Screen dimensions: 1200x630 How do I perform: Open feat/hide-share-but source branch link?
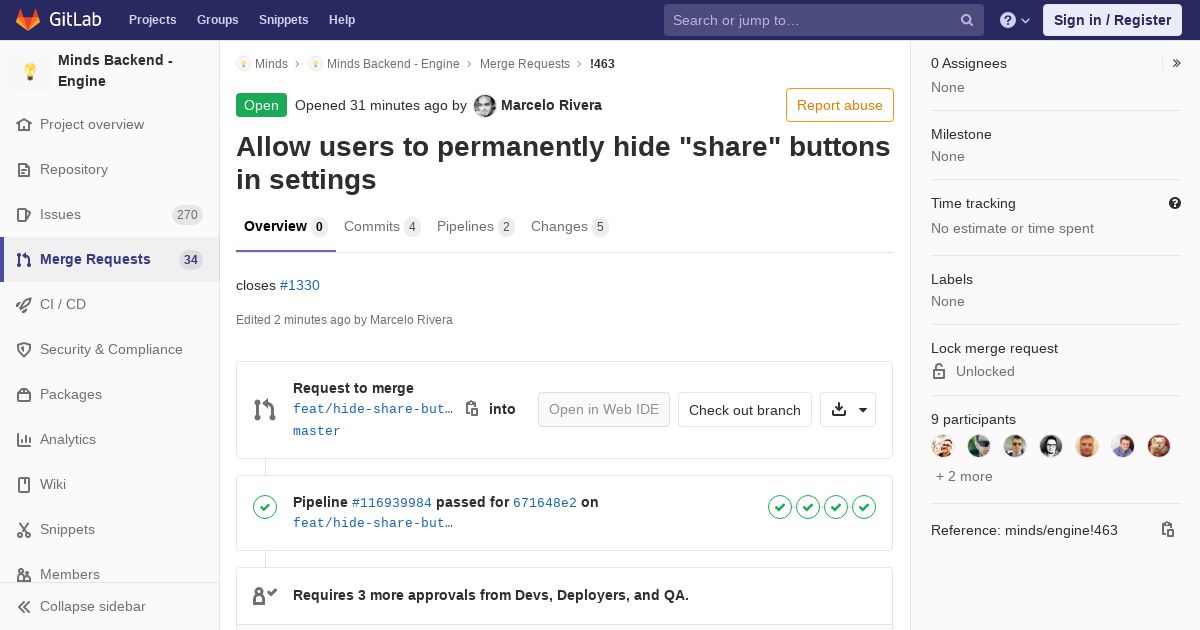pyautogui.click(x=373, y=409)
